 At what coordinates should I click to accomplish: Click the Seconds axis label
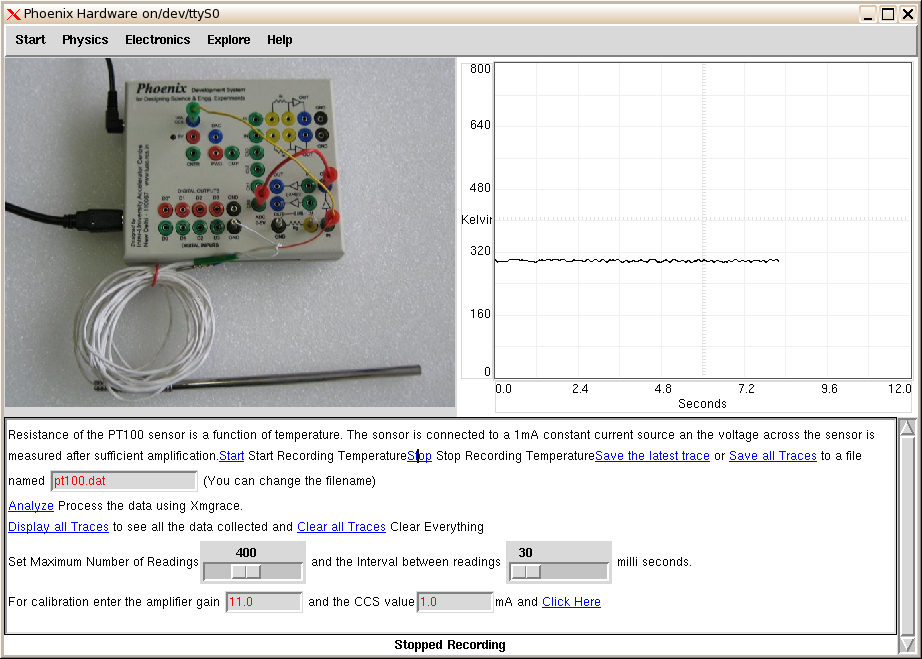(702, 404)
